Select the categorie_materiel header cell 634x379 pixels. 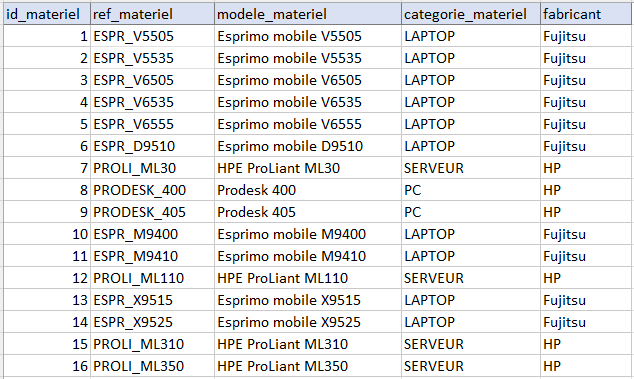pyautogui.click(x=471, y=14)
